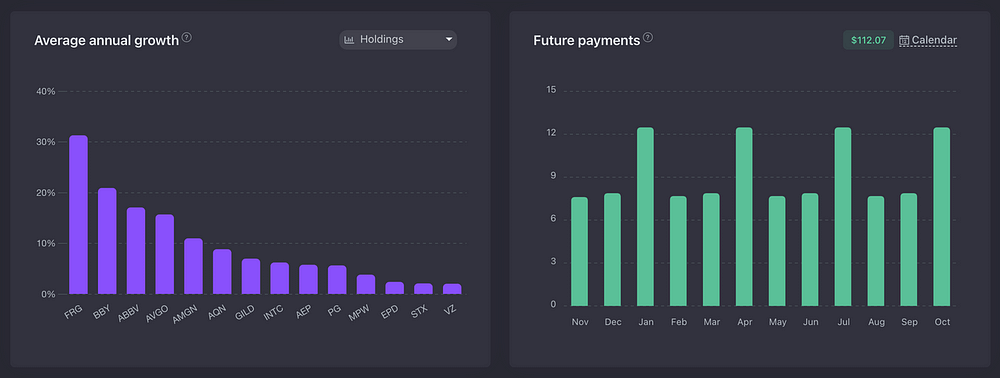The width and height of the screenshot is (1000, 378).
Task: Click the Oct payments bar
Action: 941,216
